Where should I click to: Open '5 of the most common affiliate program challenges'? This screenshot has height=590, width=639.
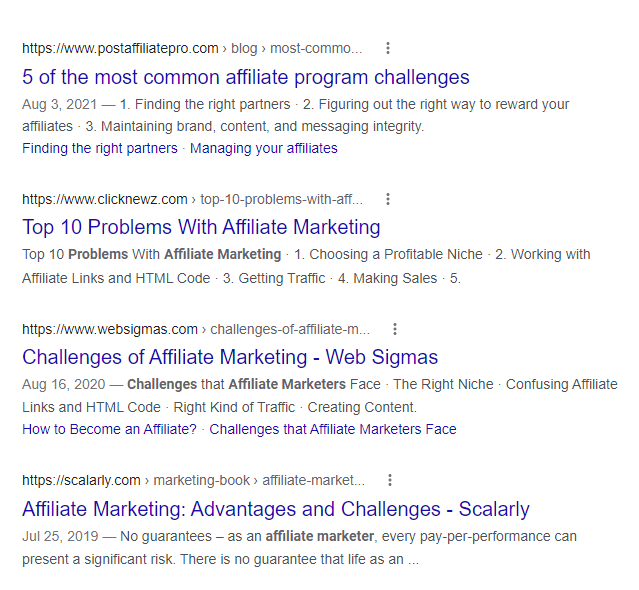click(245, 77)
